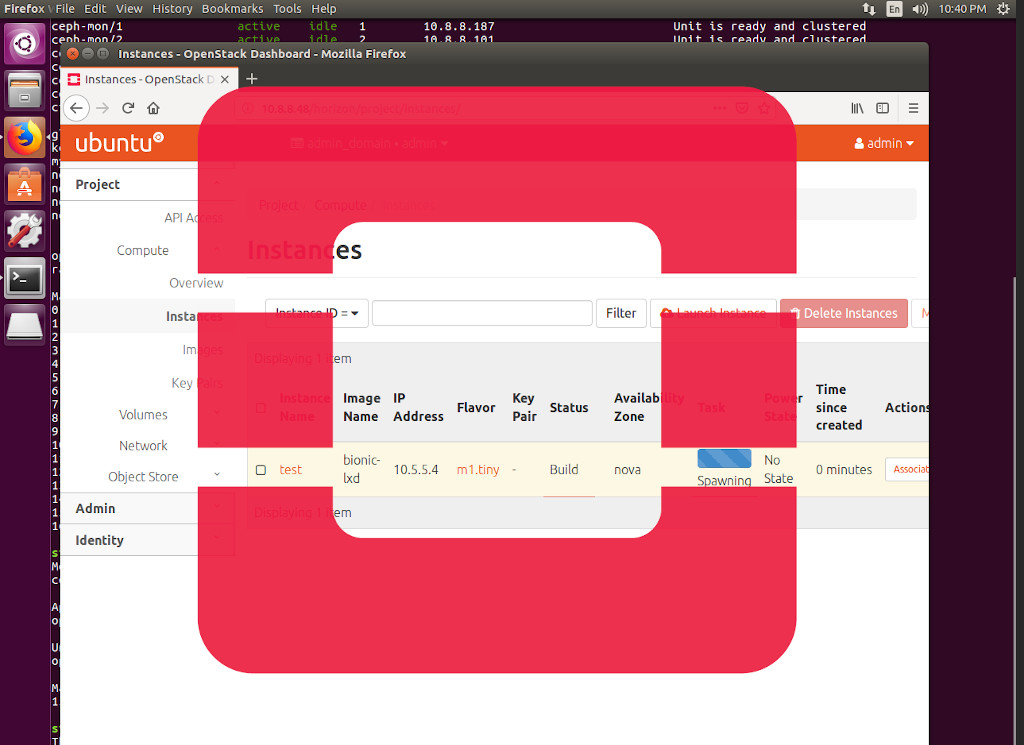The image size is (1024, 745).
Task: Select the bionic-lxd image name cell
Action: click(361, 469)
